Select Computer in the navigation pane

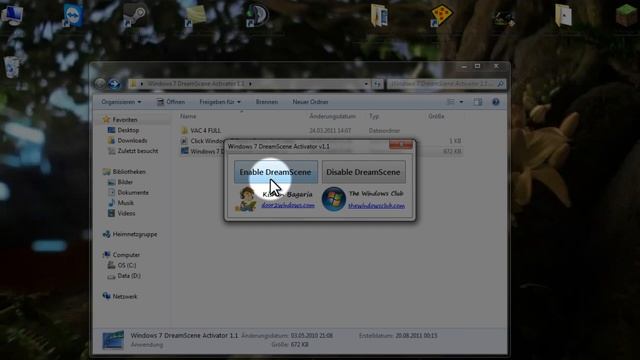click(x=126, y=255)
